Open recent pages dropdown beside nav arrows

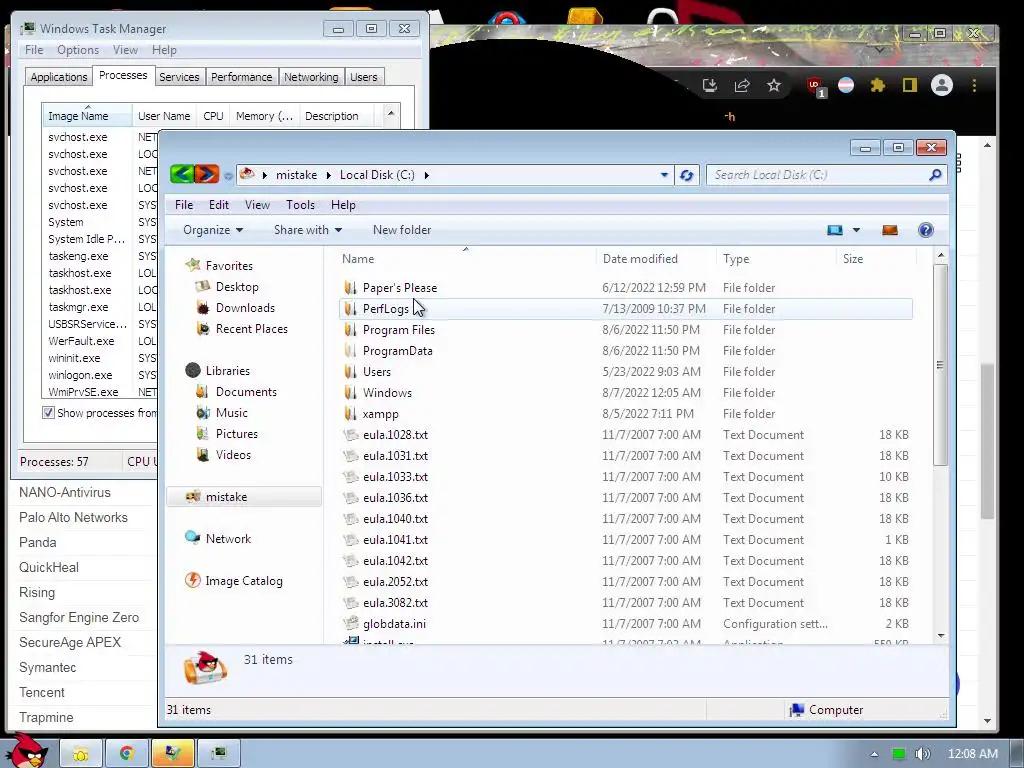tap(228, 176)
